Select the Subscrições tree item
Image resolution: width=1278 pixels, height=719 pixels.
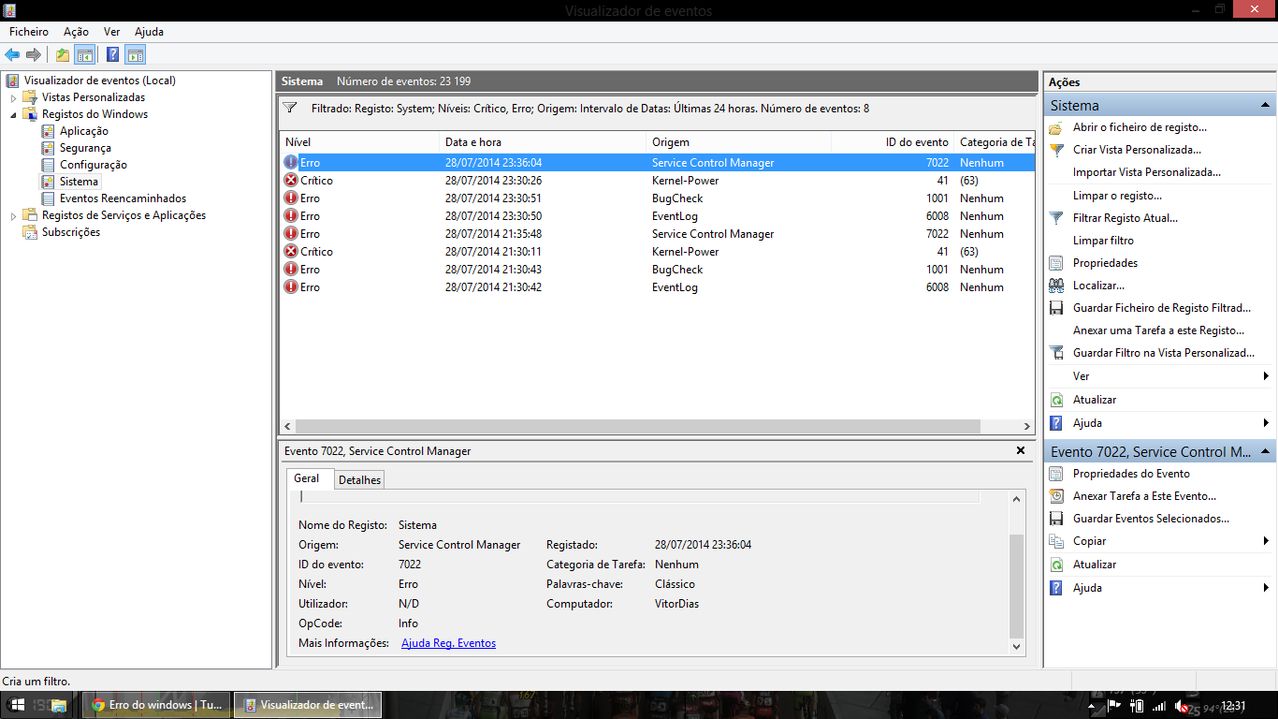point(71,232)
